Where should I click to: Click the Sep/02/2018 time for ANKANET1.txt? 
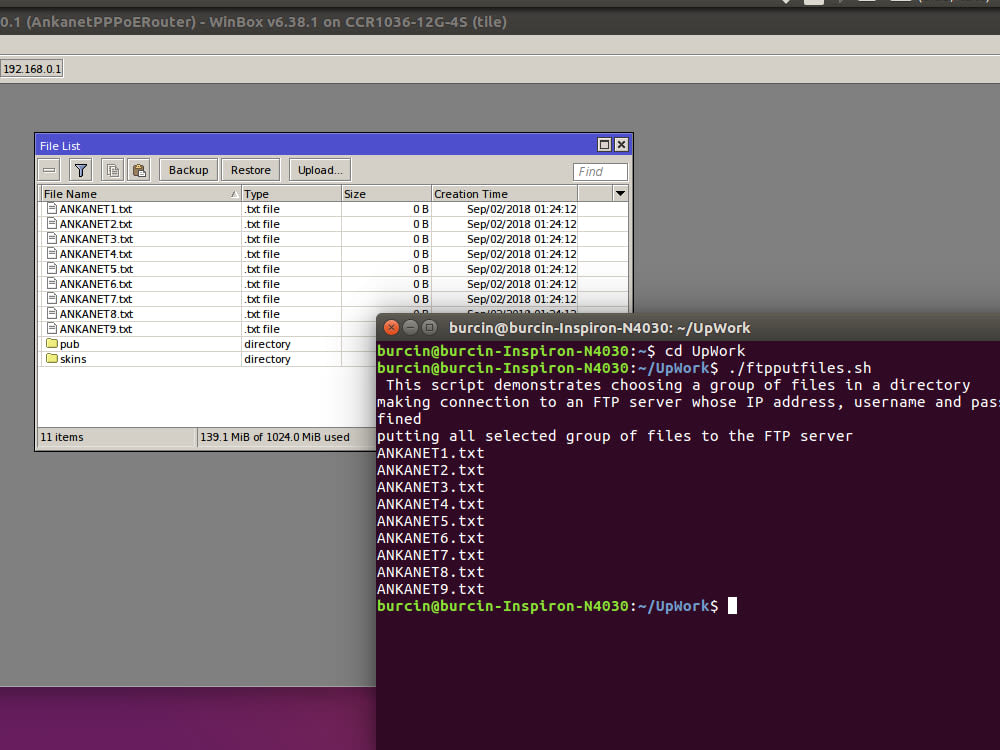click(x=522, y=209)
